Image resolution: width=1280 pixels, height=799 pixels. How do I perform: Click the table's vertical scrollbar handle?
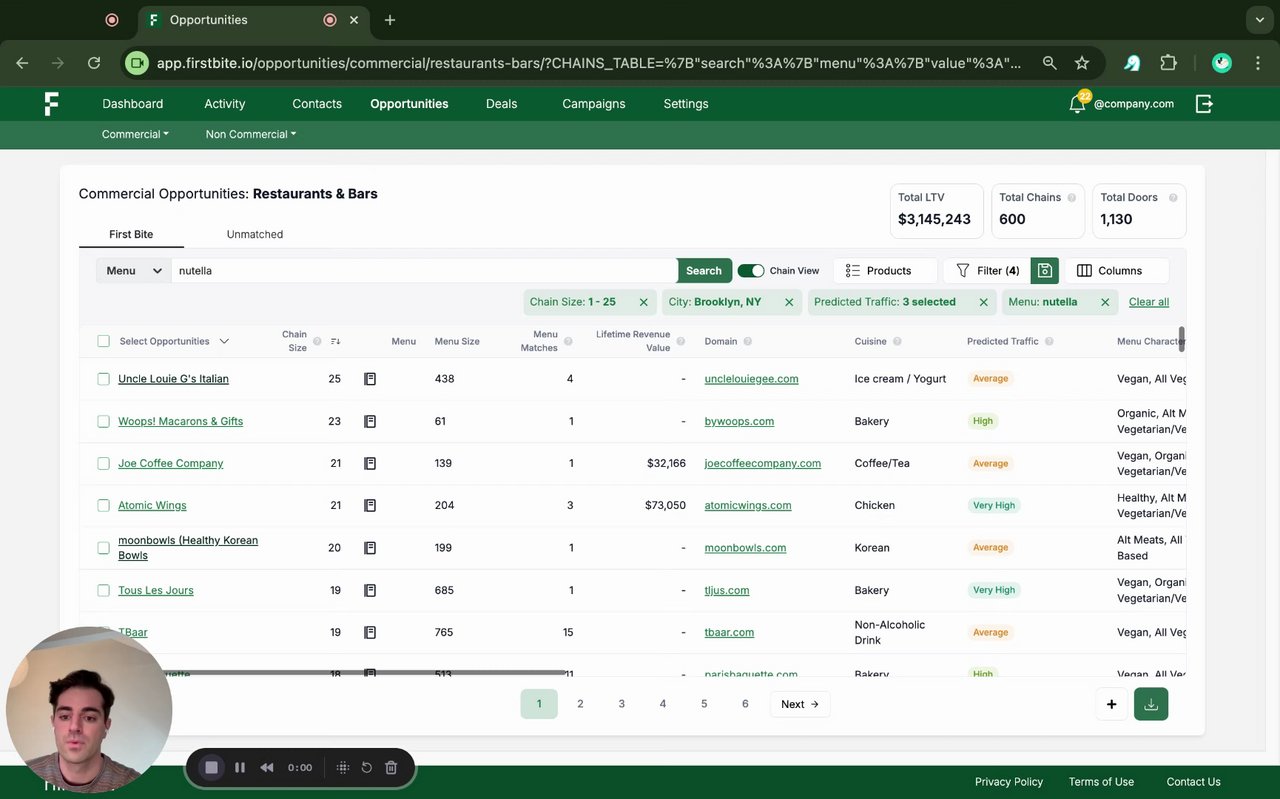click(1182, 339)
